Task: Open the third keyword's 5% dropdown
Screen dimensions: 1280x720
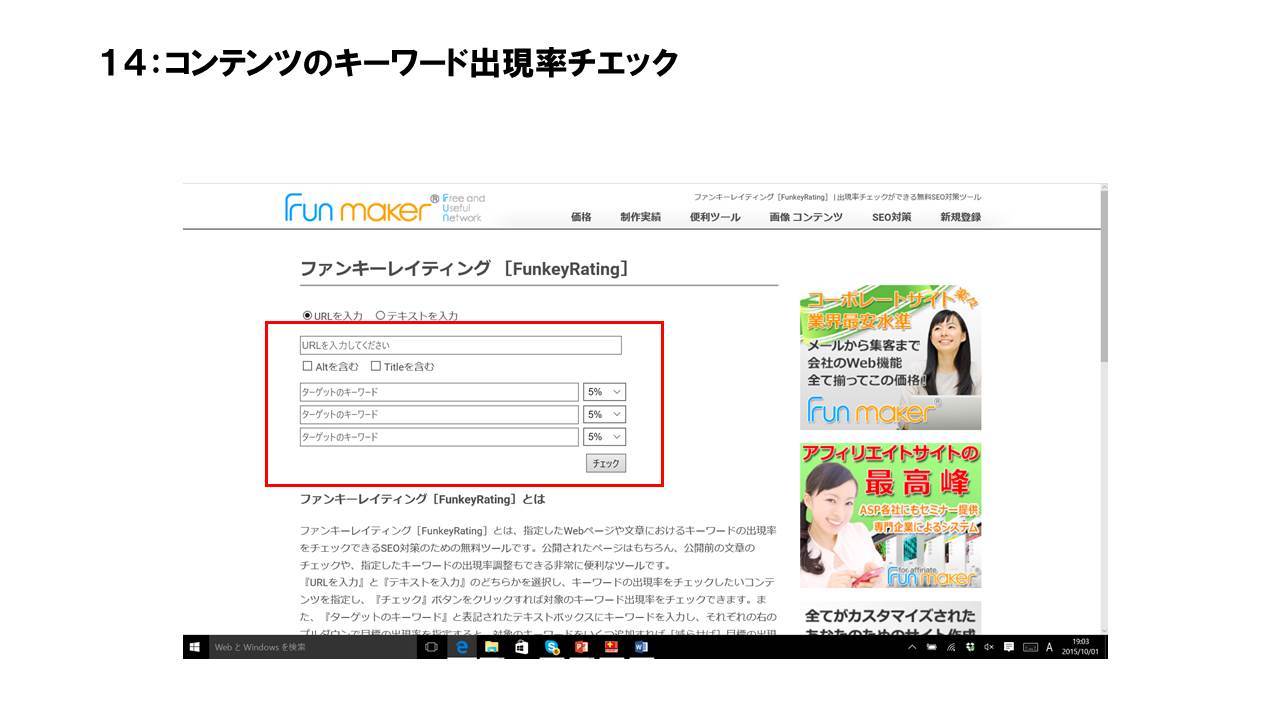Action: (x=604, y=437)
